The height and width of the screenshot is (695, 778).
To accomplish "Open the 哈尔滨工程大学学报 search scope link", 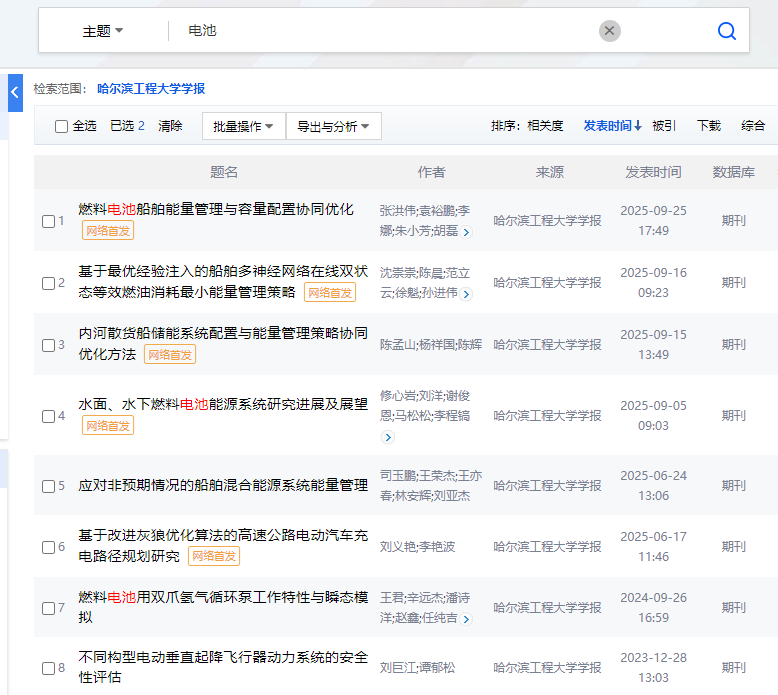I will 151,89.
